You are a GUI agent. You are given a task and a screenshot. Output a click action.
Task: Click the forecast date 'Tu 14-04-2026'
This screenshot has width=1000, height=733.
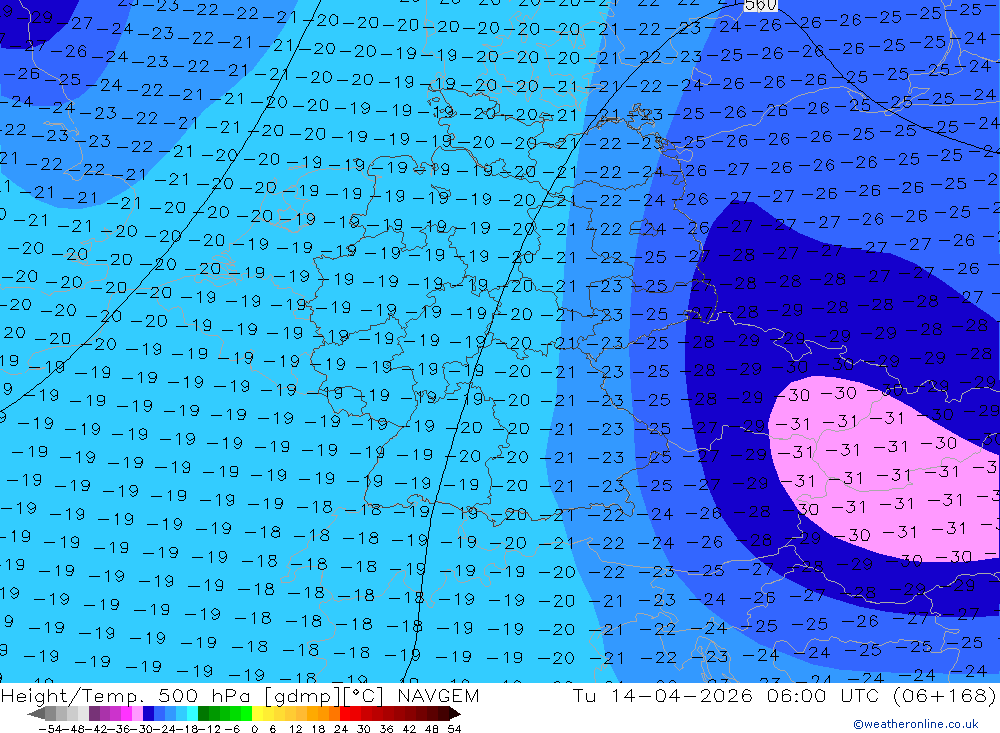click(x=663, y=695)
